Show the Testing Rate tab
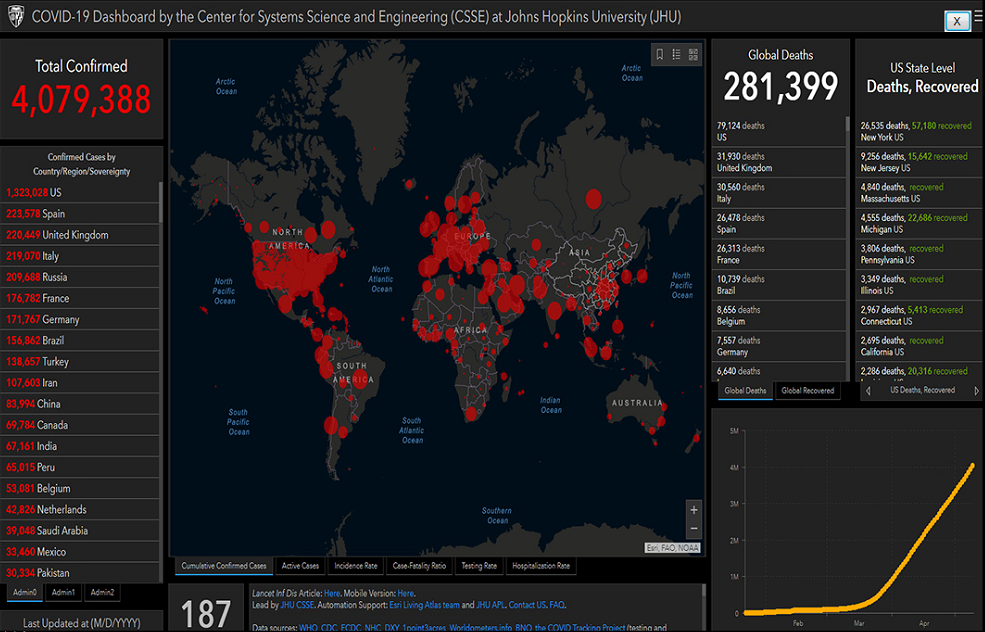 [x=479, y=566]
